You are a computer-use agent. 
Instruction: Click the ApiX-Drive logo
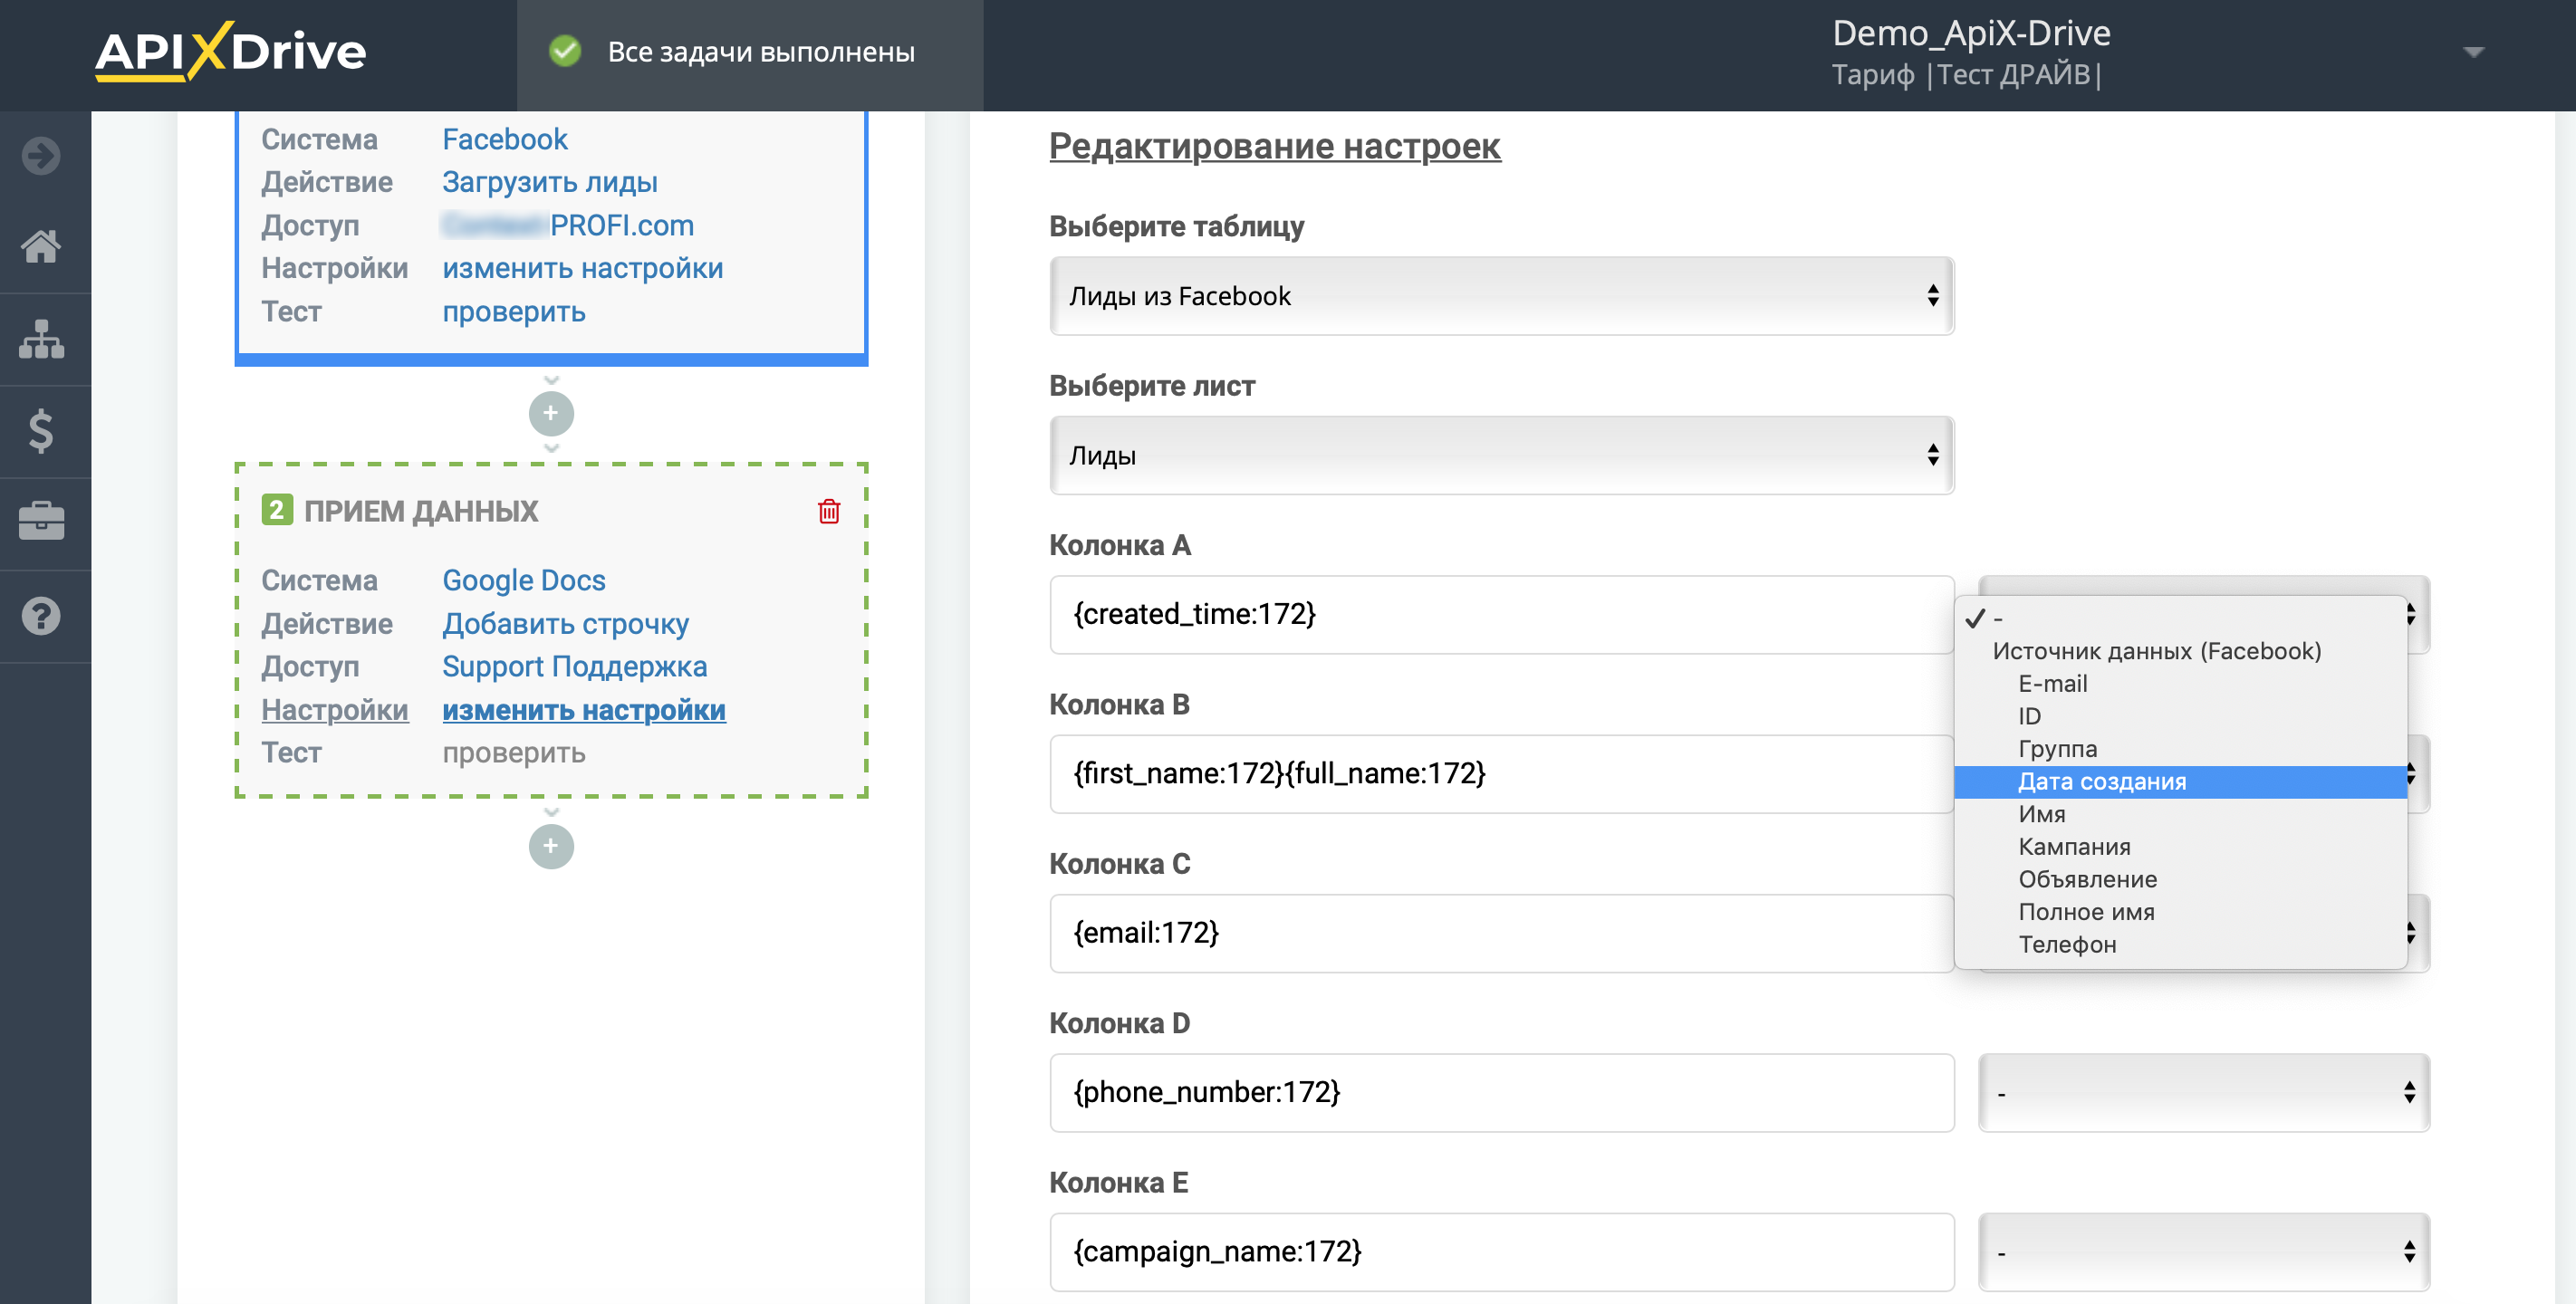(231, 51)
